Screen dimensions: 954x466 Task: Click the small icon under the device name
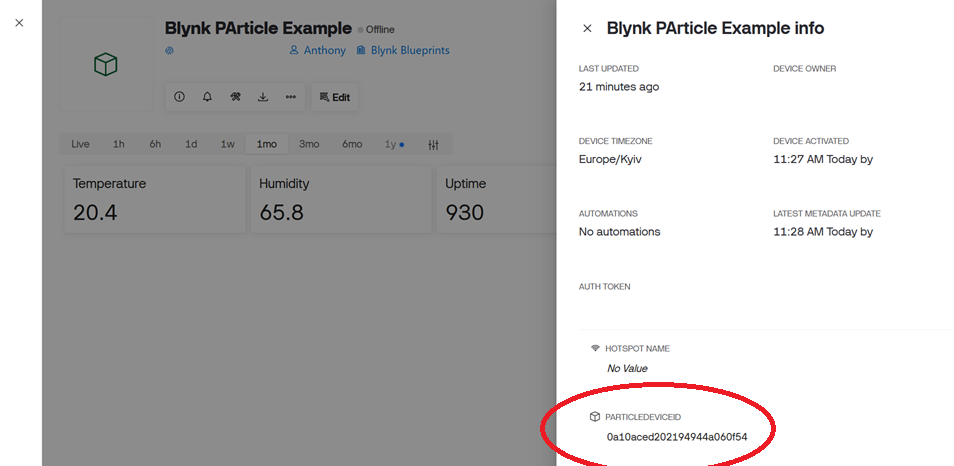pos(170,51)
